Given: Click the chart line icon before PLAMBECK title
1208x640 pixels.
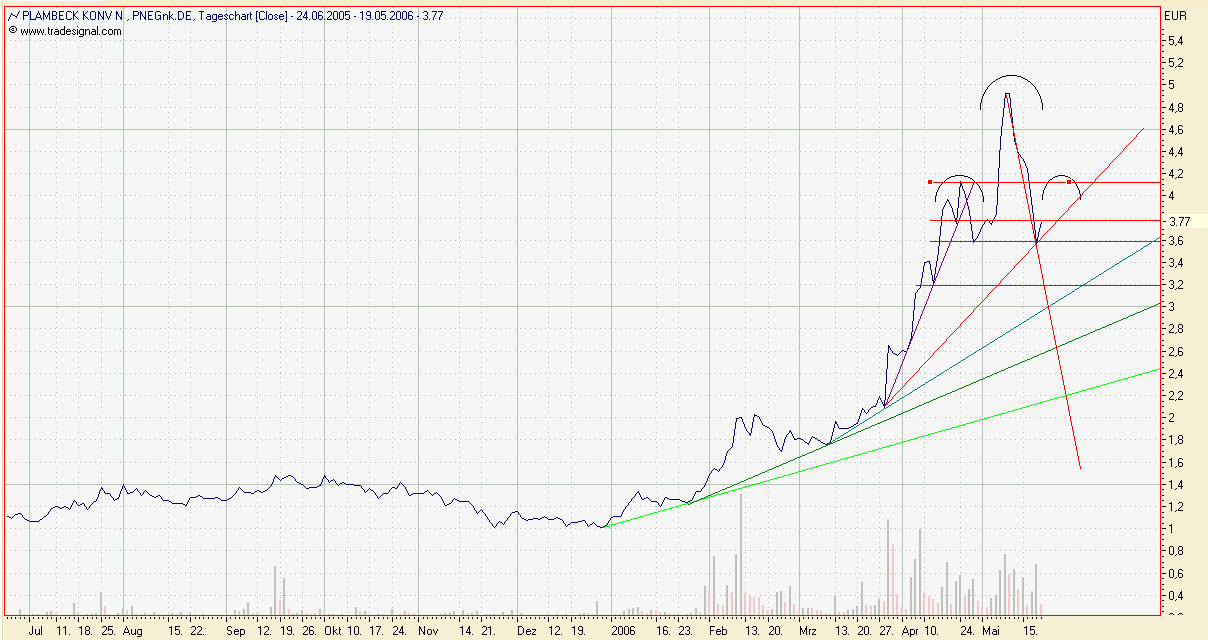Looking at the screenshot, I should (x=12, y=16).
